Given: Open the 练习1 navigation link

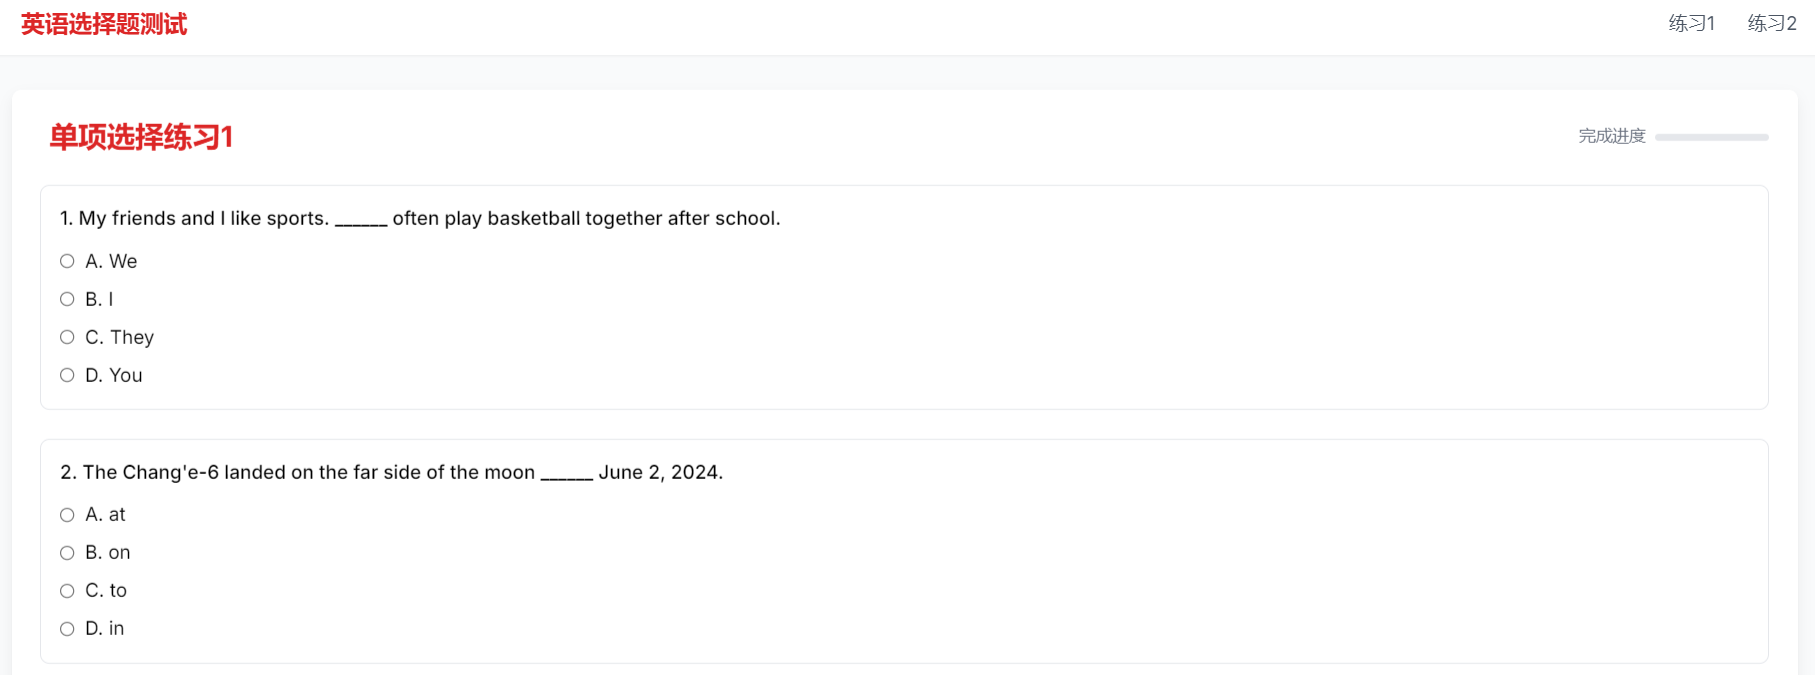Looking at the screenshot, I should tap(1691, 23).
